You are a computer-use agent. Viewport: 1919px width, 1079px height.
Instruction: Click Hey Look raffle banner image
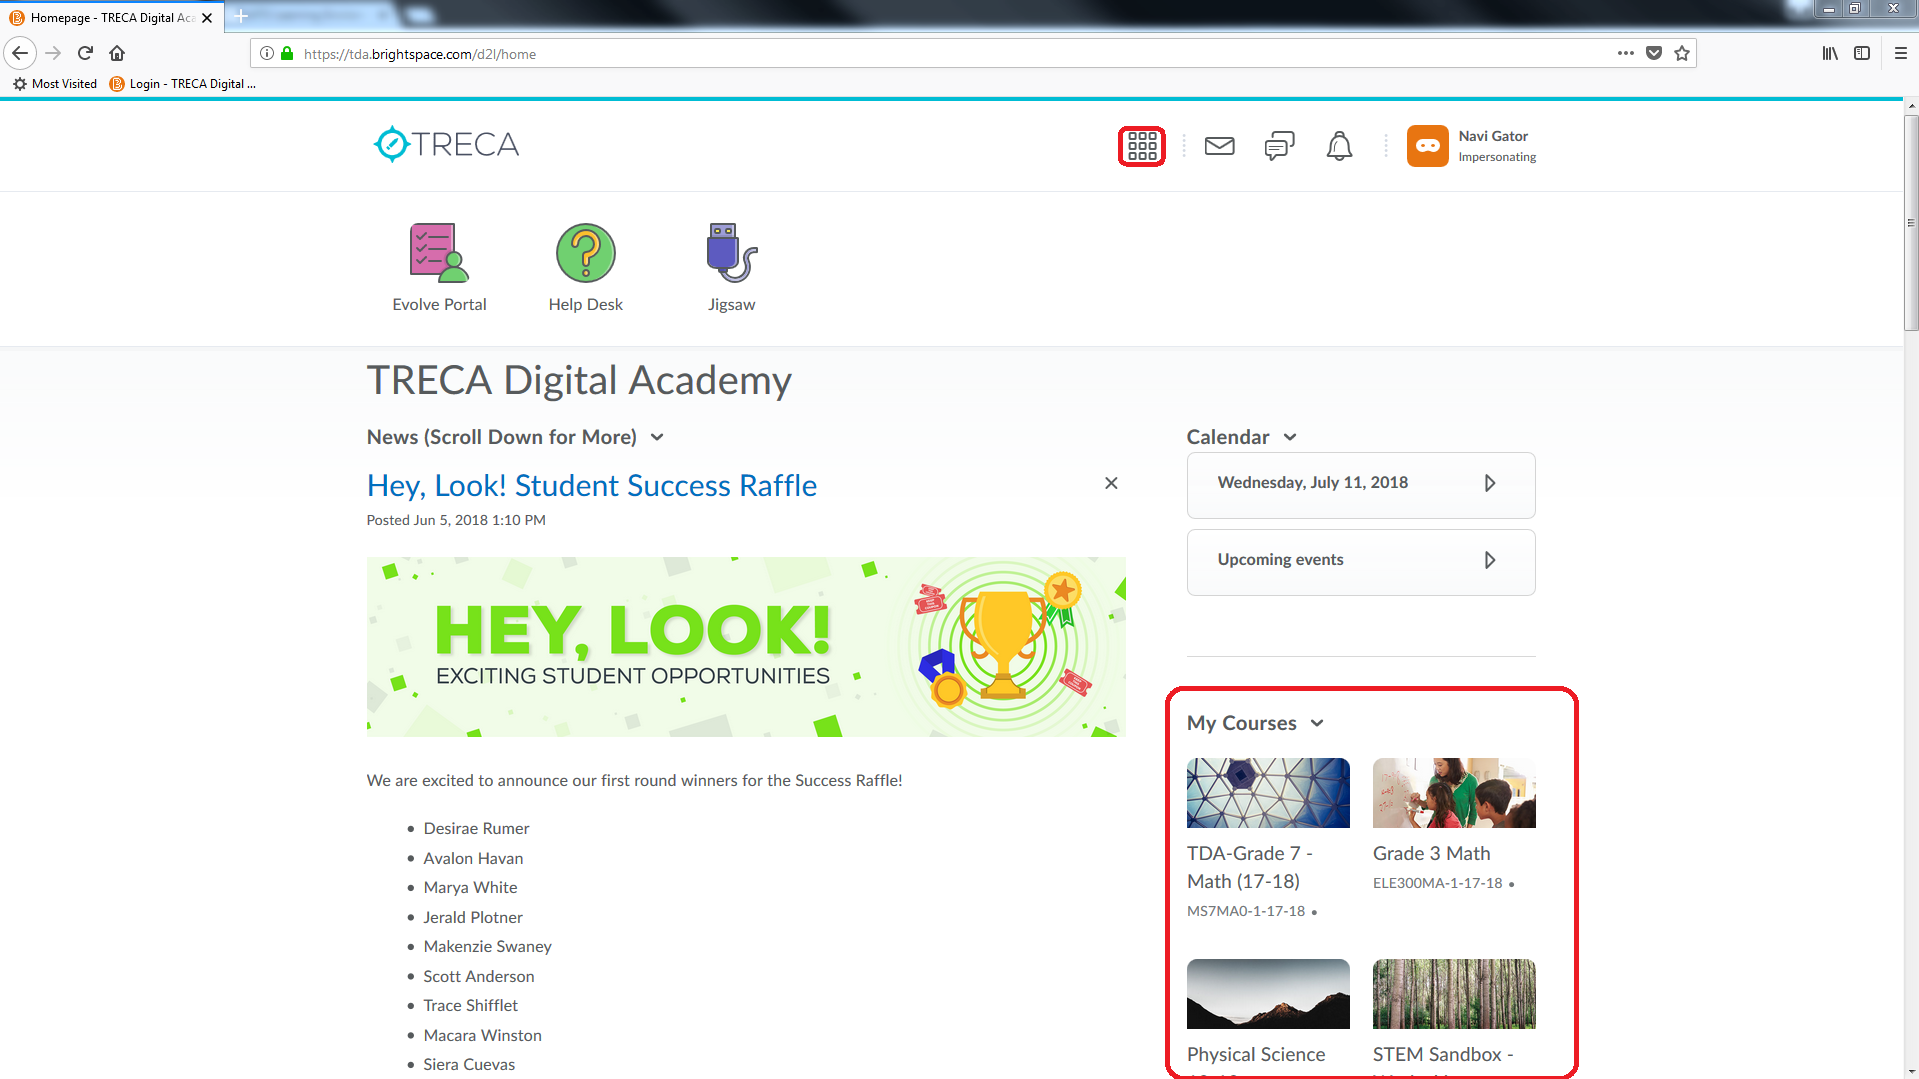click(746, 647)
